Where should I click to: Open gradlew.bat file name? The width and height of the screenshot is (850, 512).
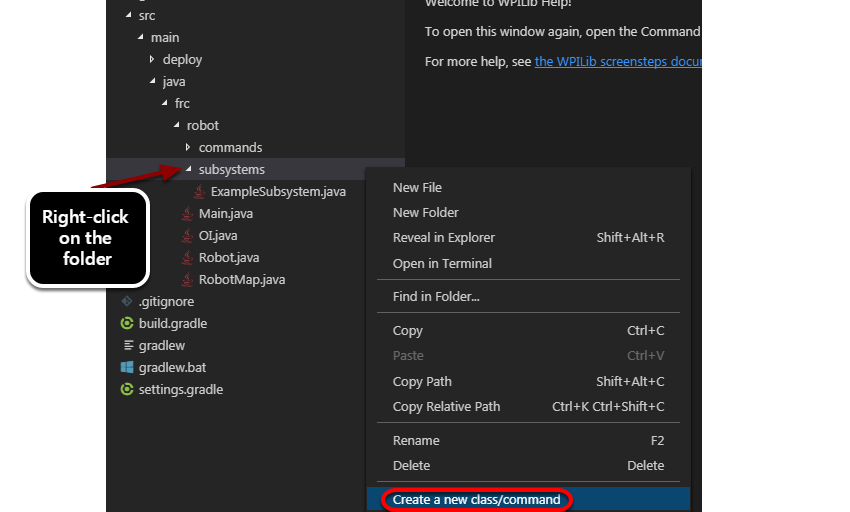click(x=172, y=368)
